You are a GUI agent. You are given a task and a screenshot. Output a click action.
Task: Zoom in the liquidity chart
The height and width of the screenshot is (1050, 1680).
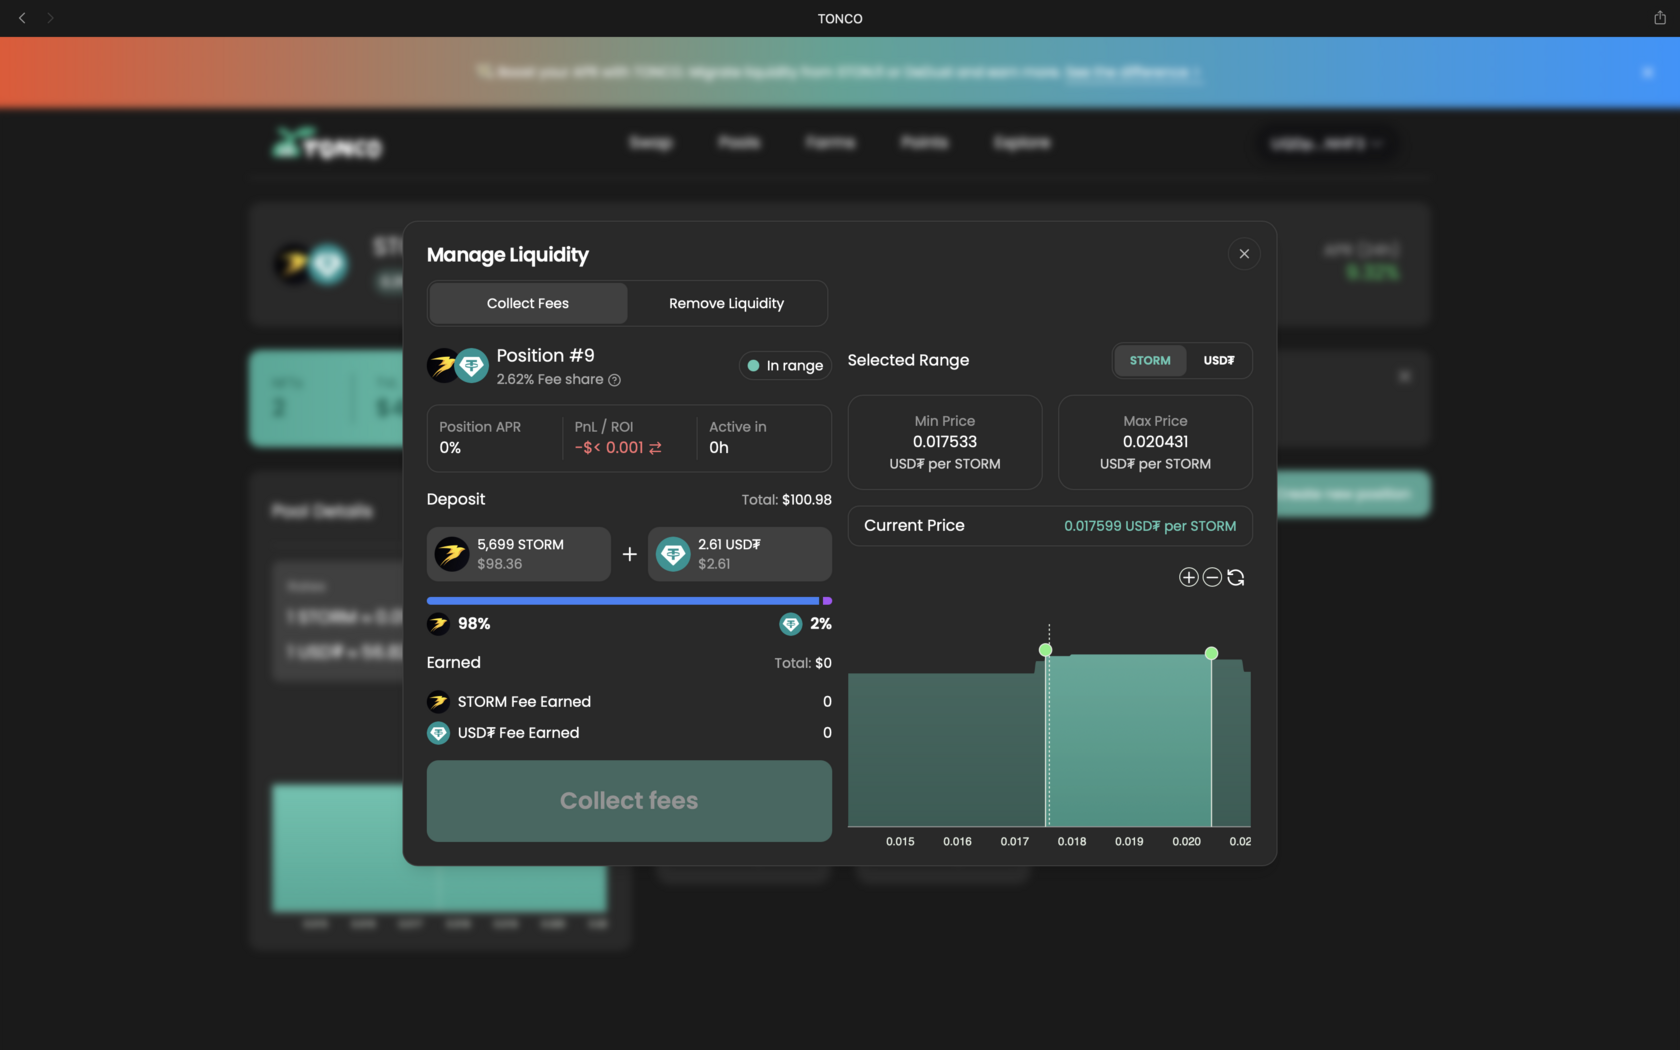tap(1188, 577)
